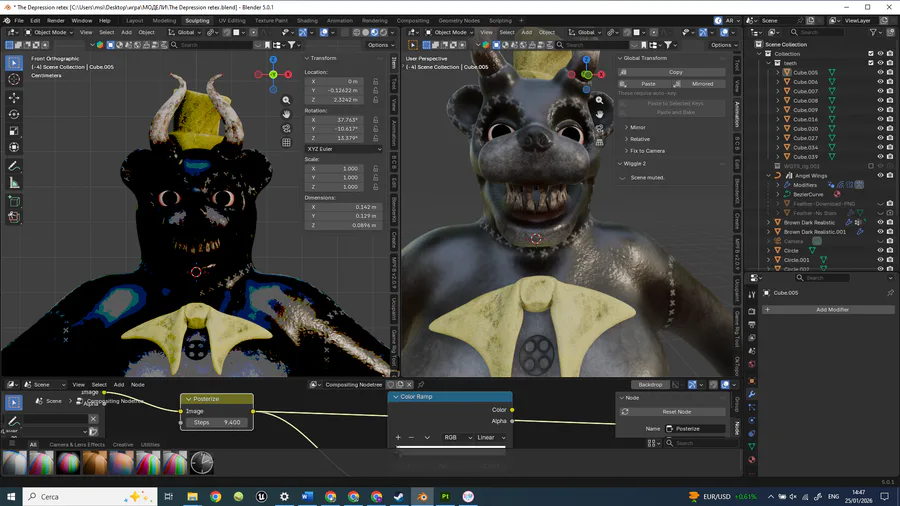900x506 pixels.
Task: Toggle camera view in right viewport
Action: tap(600, 128)
